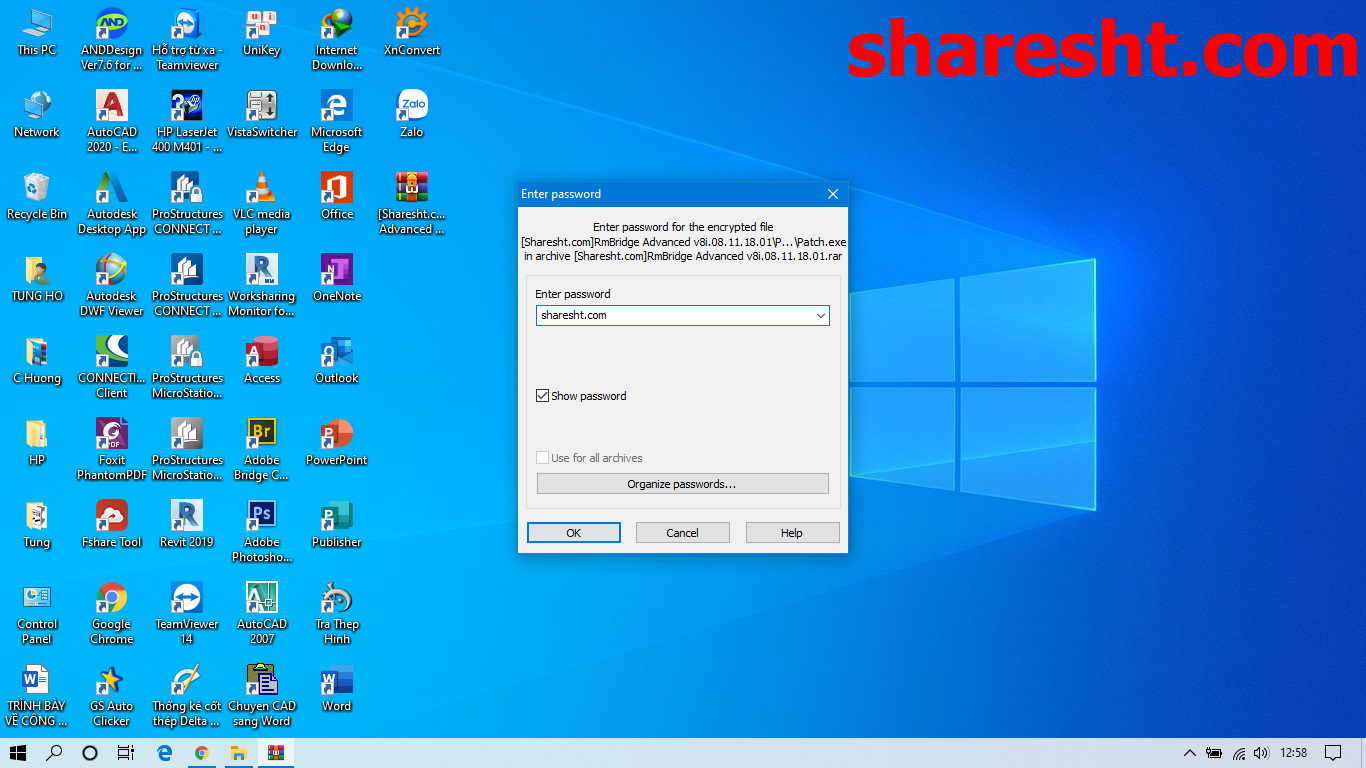Image resolution: width=1366 pixels, height=768 pixels.
Task: Select the CONNECTION Client shortcut
Action: 112,367
